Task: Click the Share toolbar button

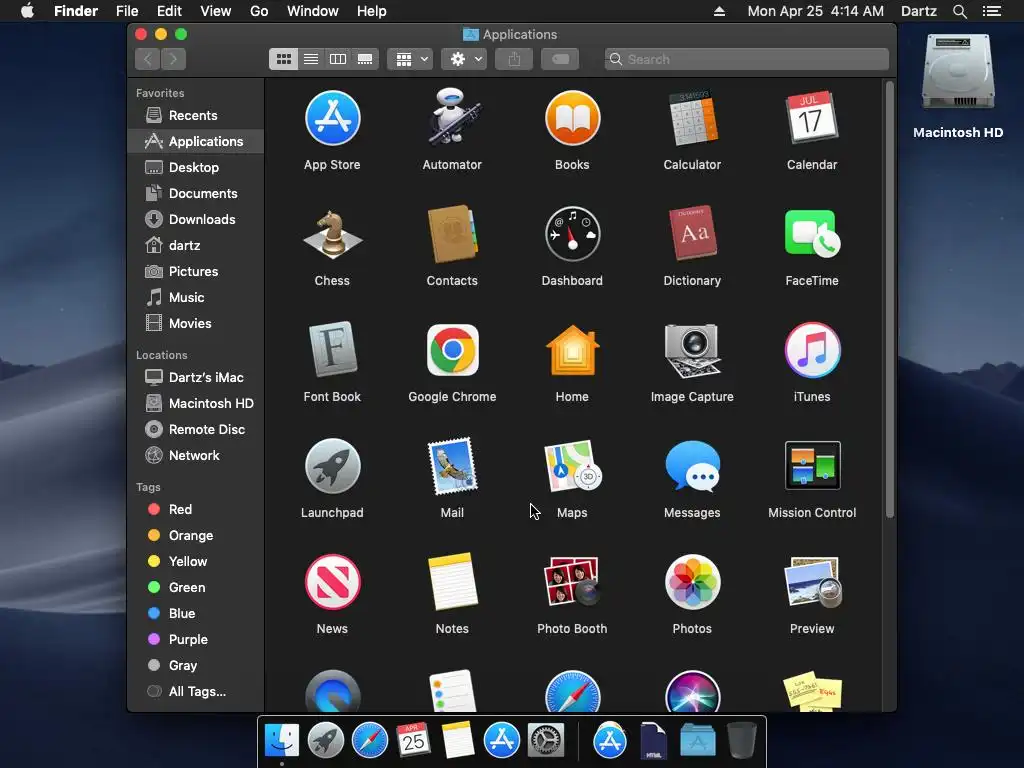Action: coord(514,59)
